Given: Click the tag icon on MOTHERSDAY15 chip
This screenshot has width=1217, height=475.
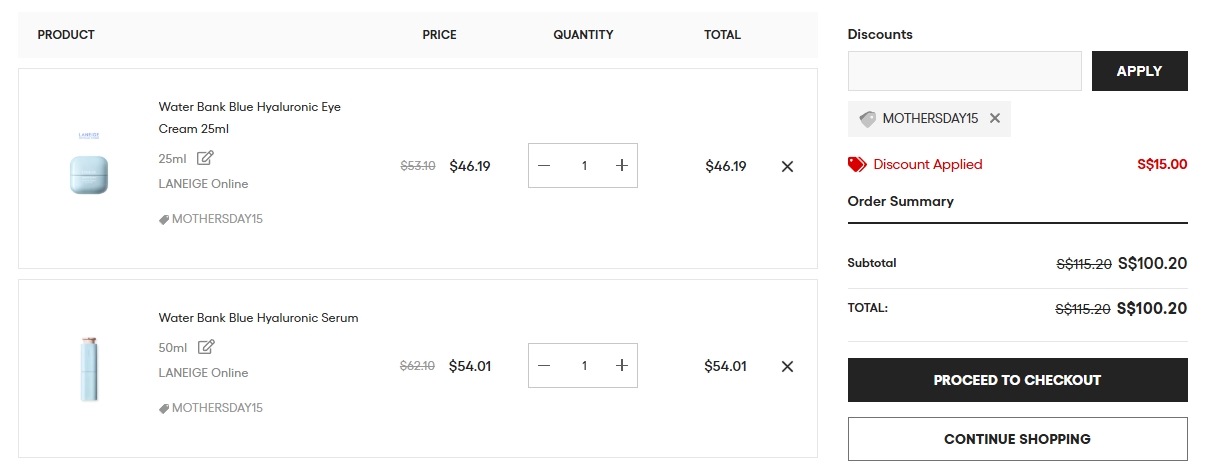Looking at the screenshot, I should pyautogui.click(x=867, y=119).
